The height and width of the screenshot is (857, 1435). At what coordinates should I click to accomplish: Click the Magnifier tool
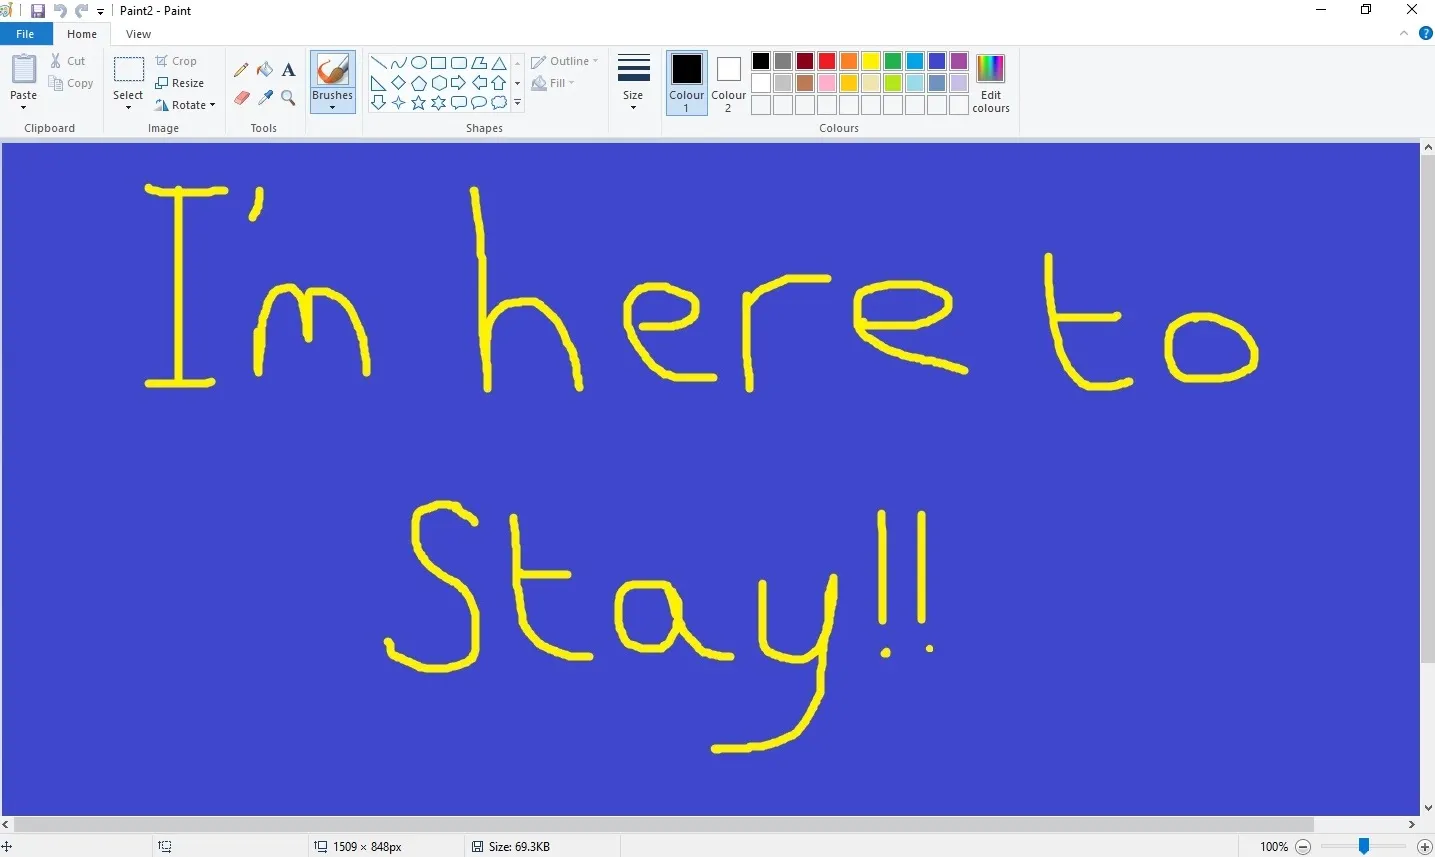[289, 98]
